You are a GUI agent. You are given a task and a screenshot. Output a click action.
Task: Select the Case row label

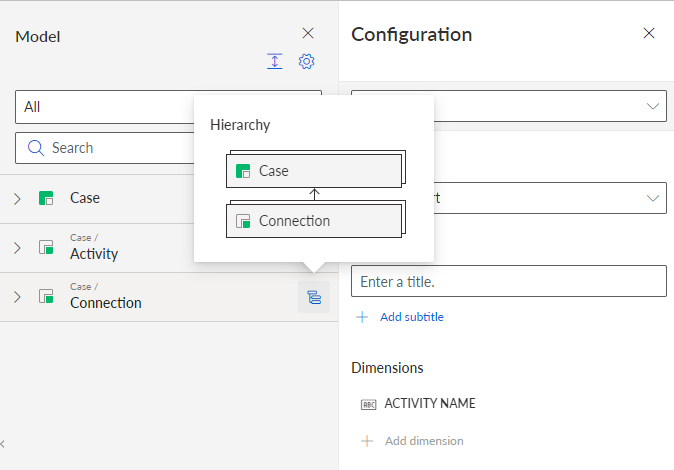[85, 198]
